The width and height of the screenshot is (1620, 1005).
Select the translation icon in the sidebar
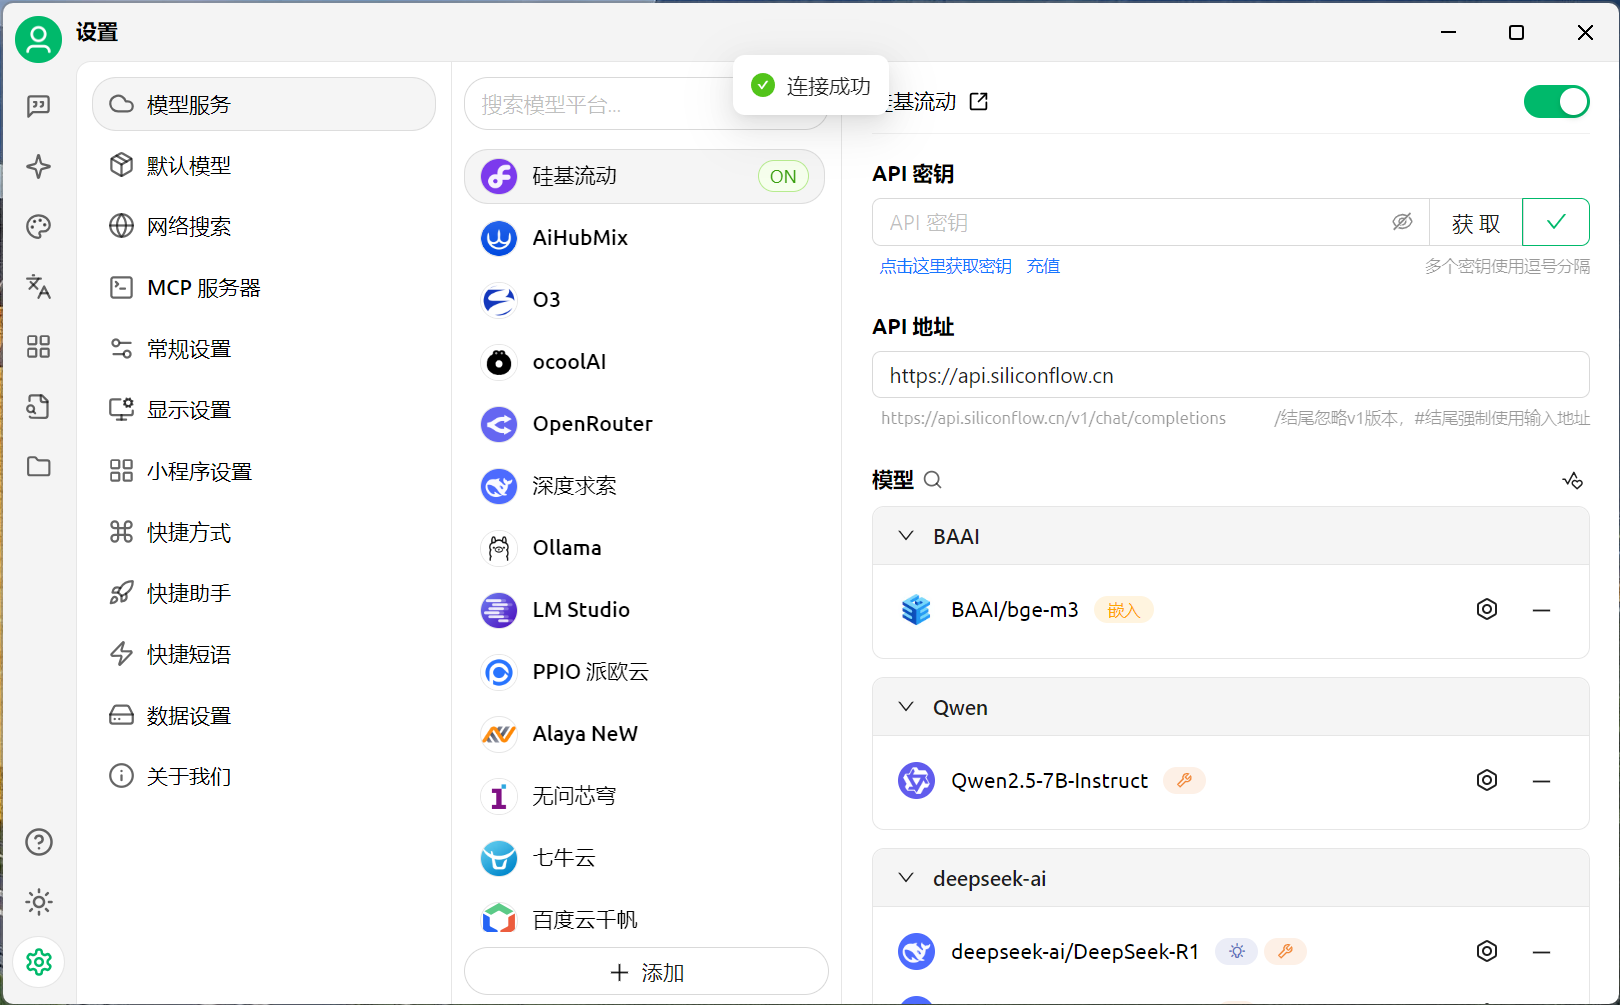(x=38, y=287)
